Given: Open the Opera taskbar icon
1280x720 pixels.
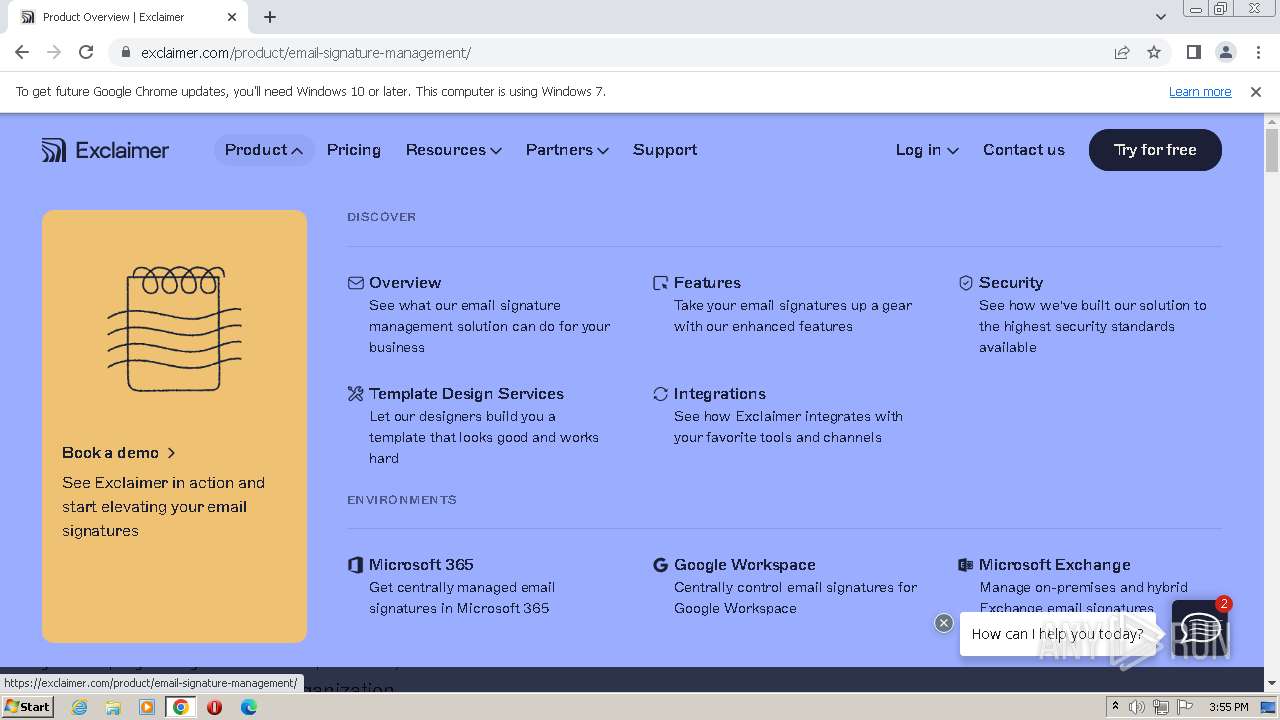Looking at the screenshot, I should (214, 707).
